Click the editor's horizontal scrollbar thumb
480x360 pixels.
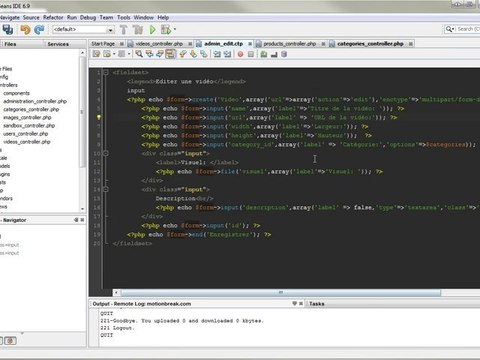(x=280, y=293)
